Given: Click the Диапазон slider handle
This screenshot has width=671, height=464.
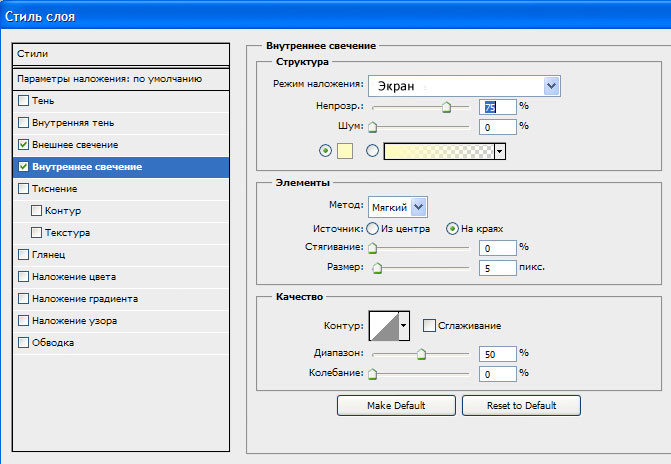Looking at the screenshot, I should click(x=422, y=354).
